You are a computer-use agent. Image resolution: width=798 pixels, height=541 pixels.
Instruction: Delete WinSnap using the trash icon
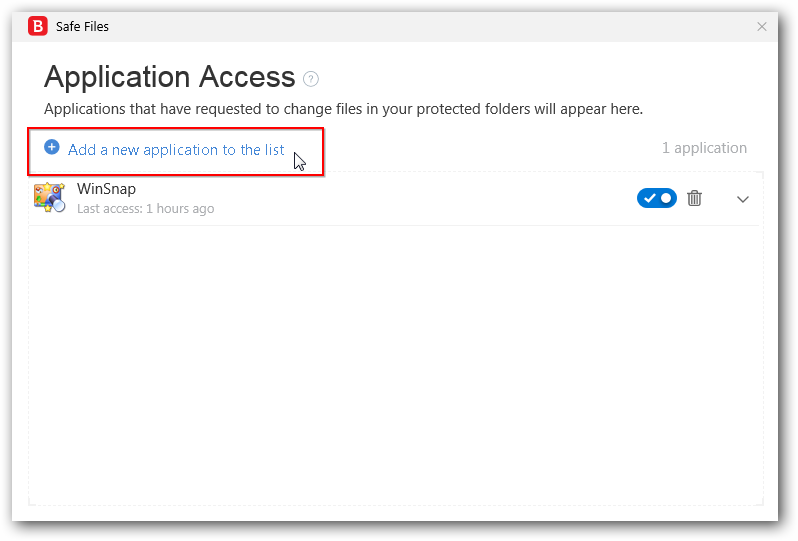pos(695,198)
